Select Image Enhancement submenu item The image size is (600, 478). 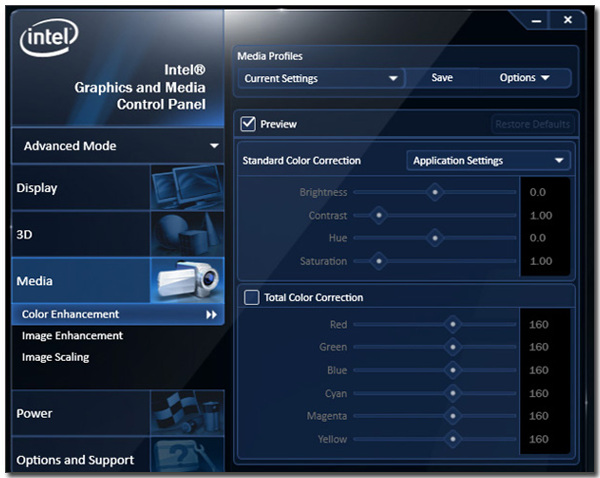pos(73,336)
